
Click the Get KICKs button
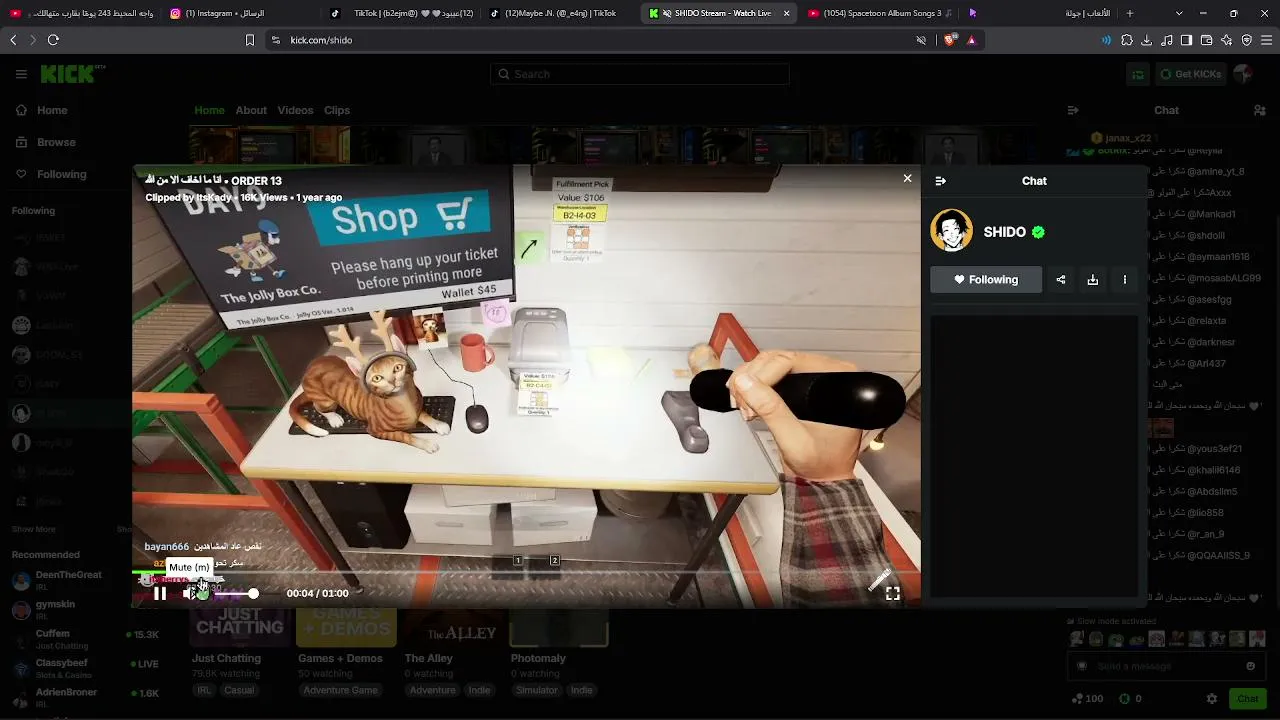click(x=1190, y=74)
